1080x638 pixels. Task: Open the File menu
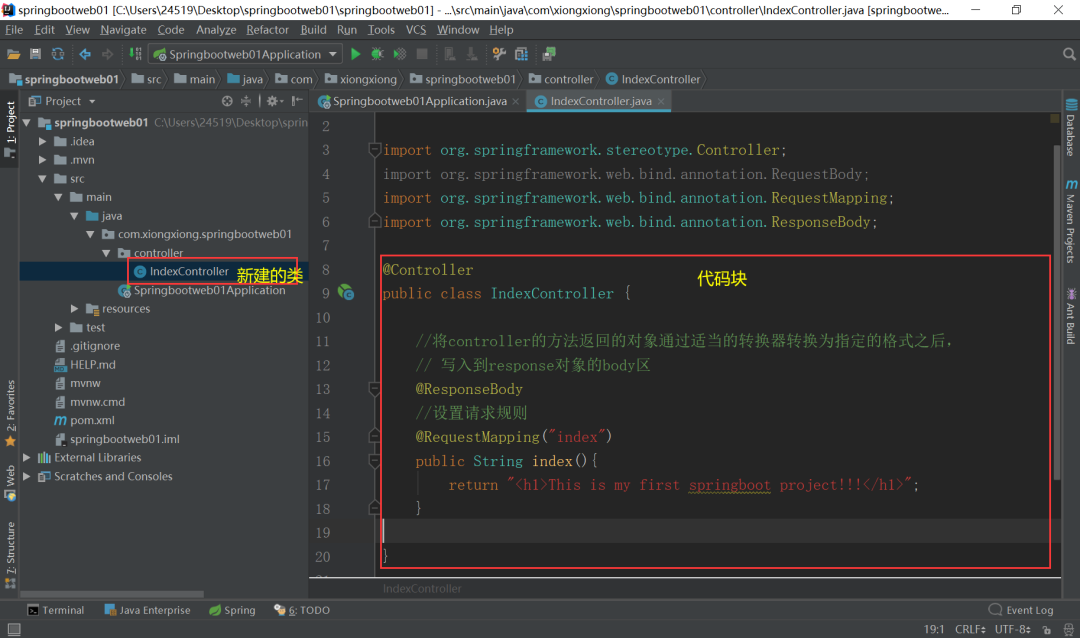click(14, 30)
